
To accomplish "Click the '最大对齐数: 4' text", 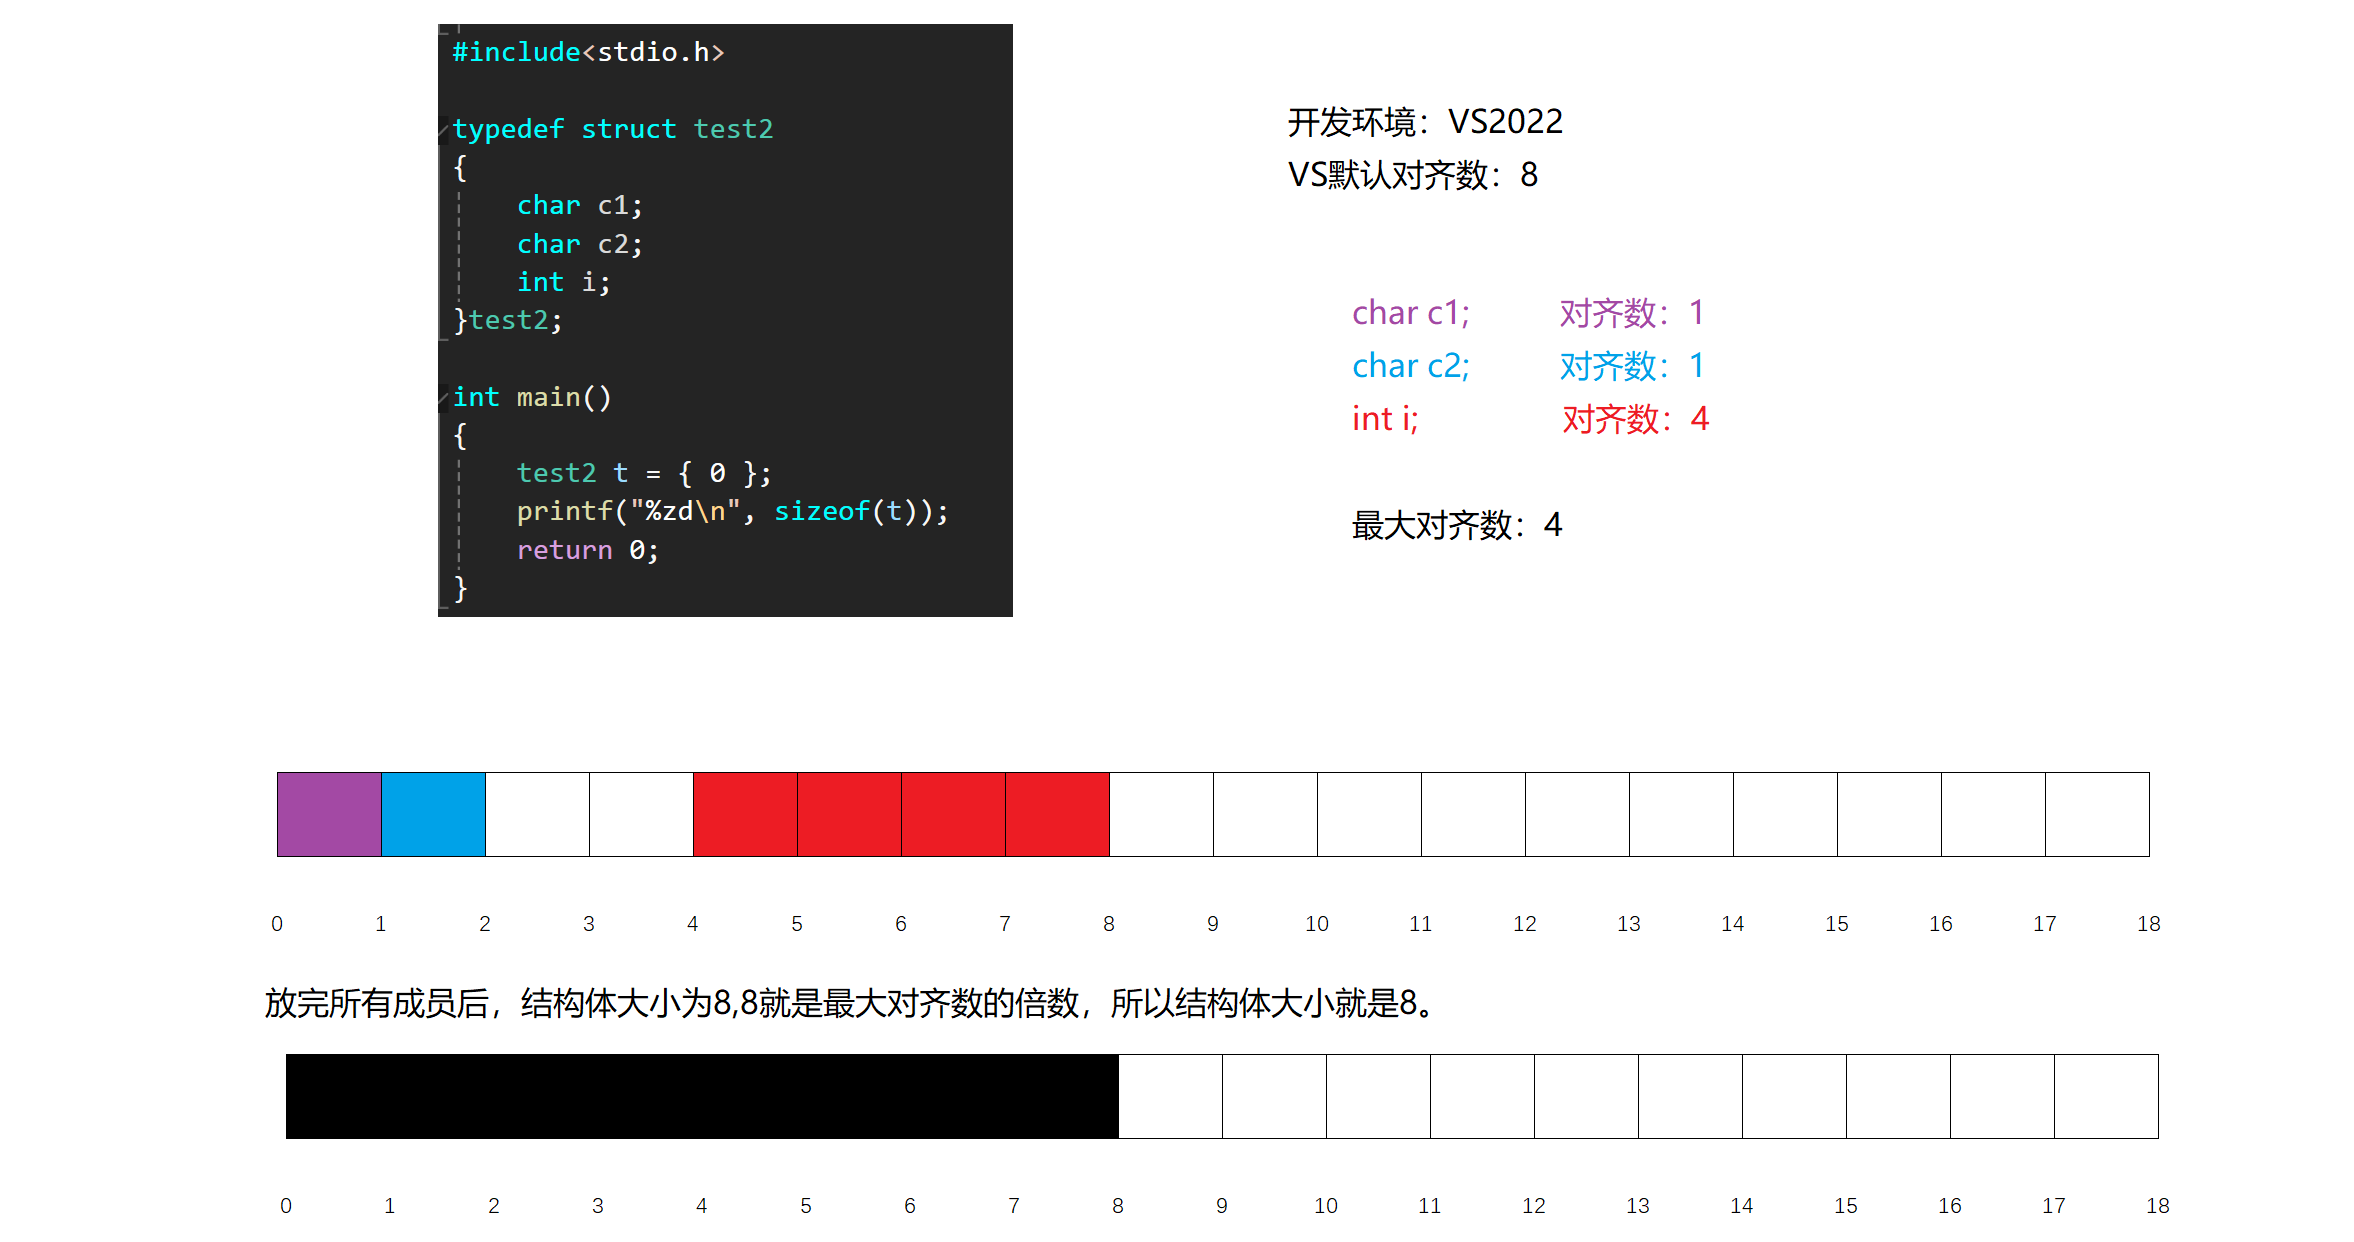I will (1456, 525).
